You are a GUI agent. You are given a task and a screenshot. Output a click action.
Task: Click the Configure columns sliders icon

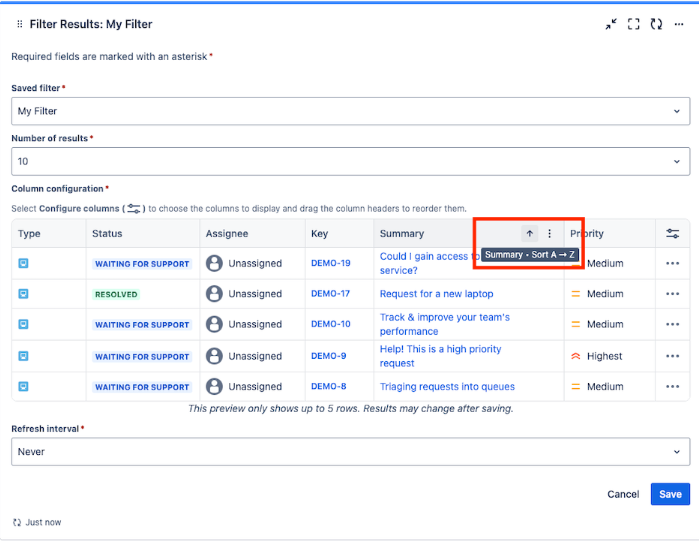tap(672, 234)
